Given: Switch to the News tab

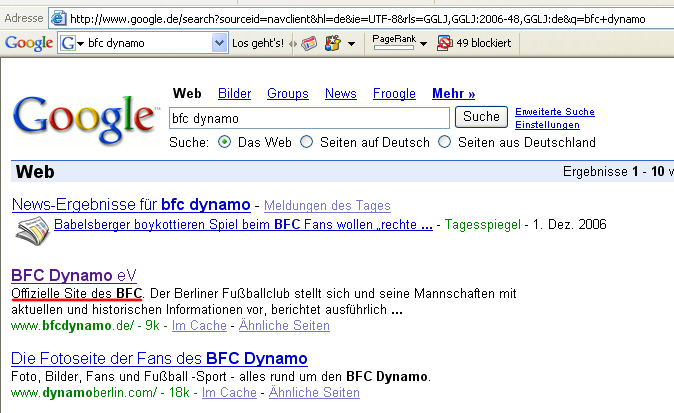Looking at the screenshot, I should click(x=340, y=93).
